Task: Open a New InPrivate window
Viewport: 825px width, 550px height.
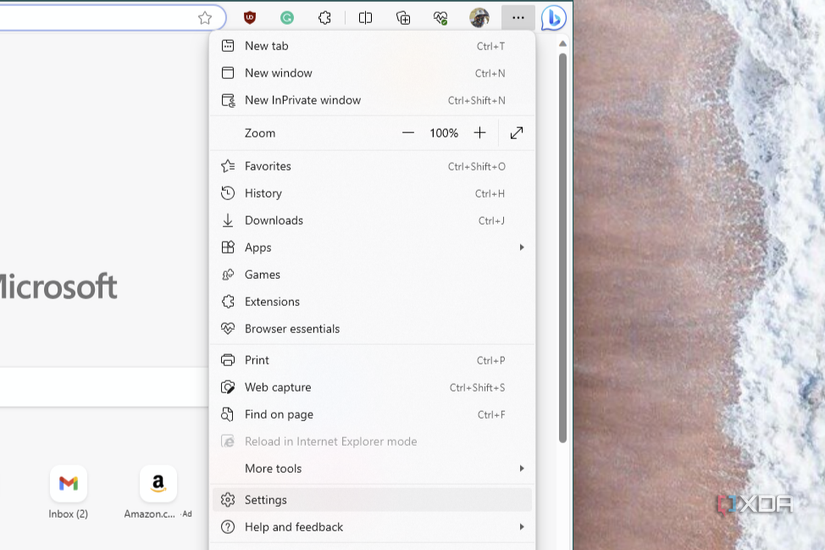Action: pyautogui.click(x=373, y=100)
